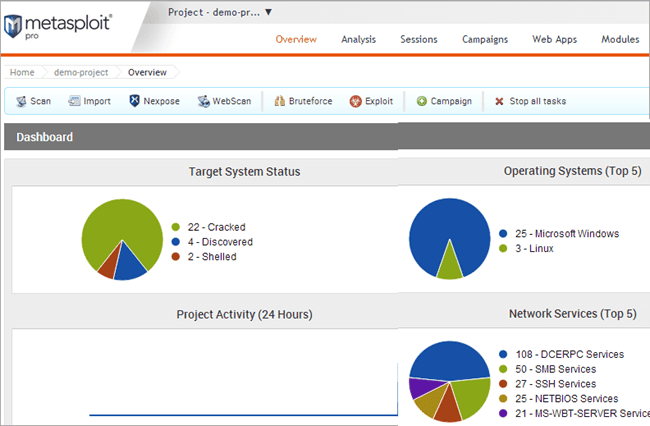This screenshot has height=426, width=650.
Task: Click the Metasploit Pro logo
Action: point(57,26)
